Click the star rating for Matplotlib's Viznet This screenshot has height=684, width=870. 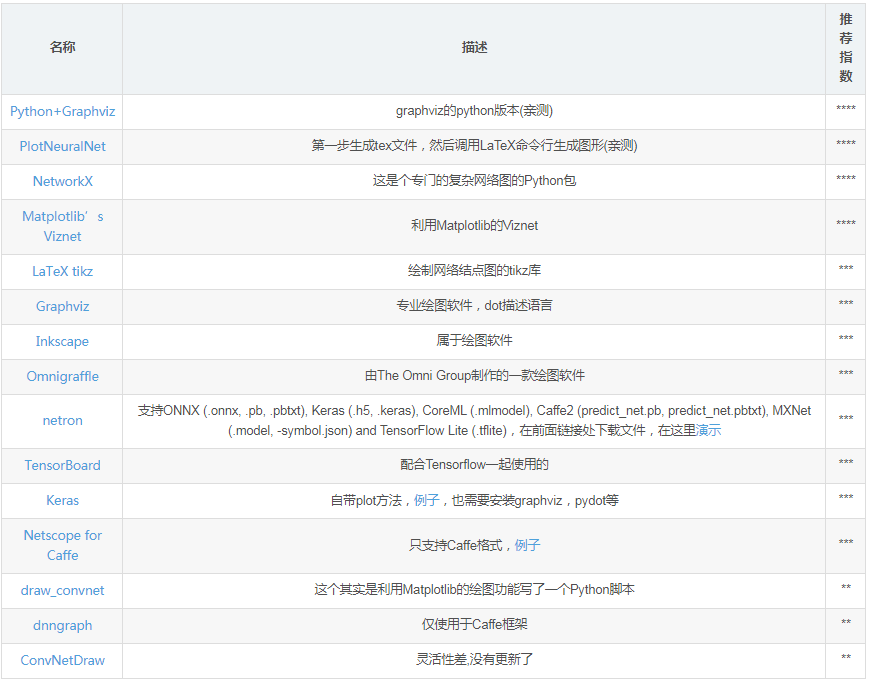(x=846, y=223)
